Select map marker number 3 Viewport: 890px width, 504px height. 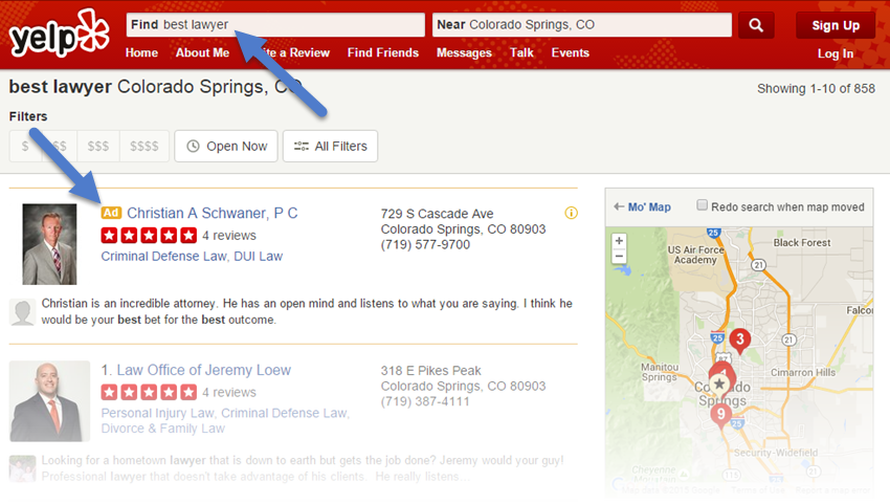pyautogui.click(x=740, y=340)
